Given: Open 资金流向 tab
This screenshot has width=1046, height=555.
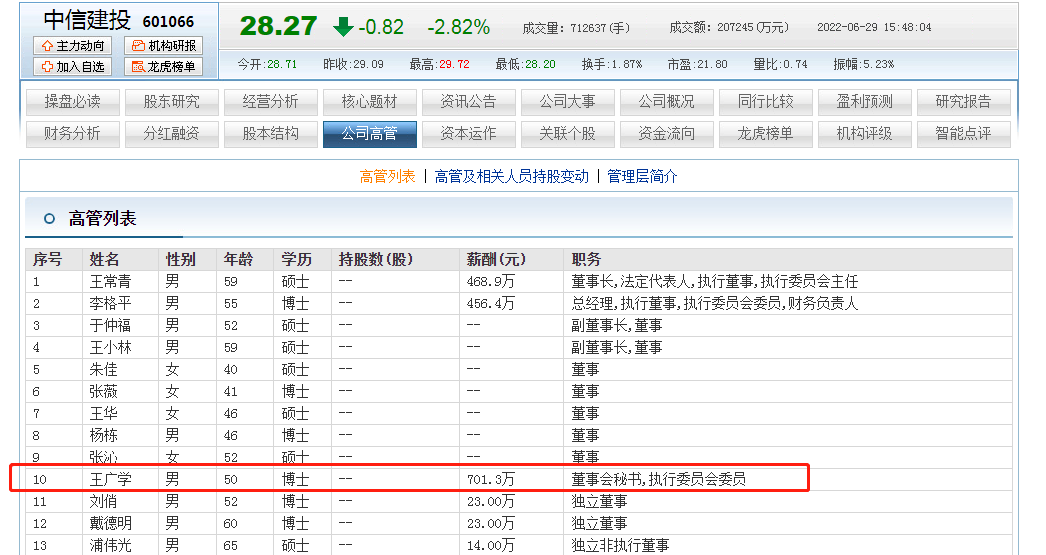Looking at the screenshot, I should point(666,134).
